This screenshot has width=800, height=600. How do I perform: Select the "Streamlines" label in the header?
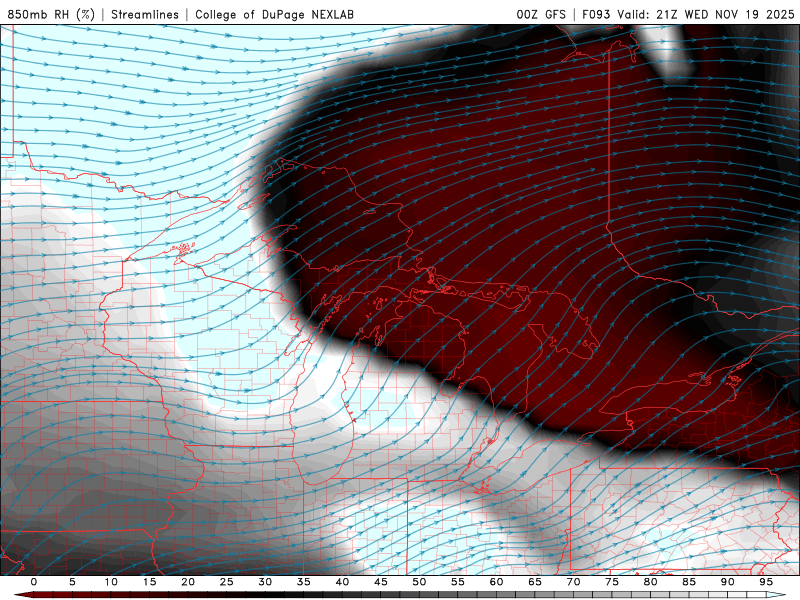[x=145, y=14]
